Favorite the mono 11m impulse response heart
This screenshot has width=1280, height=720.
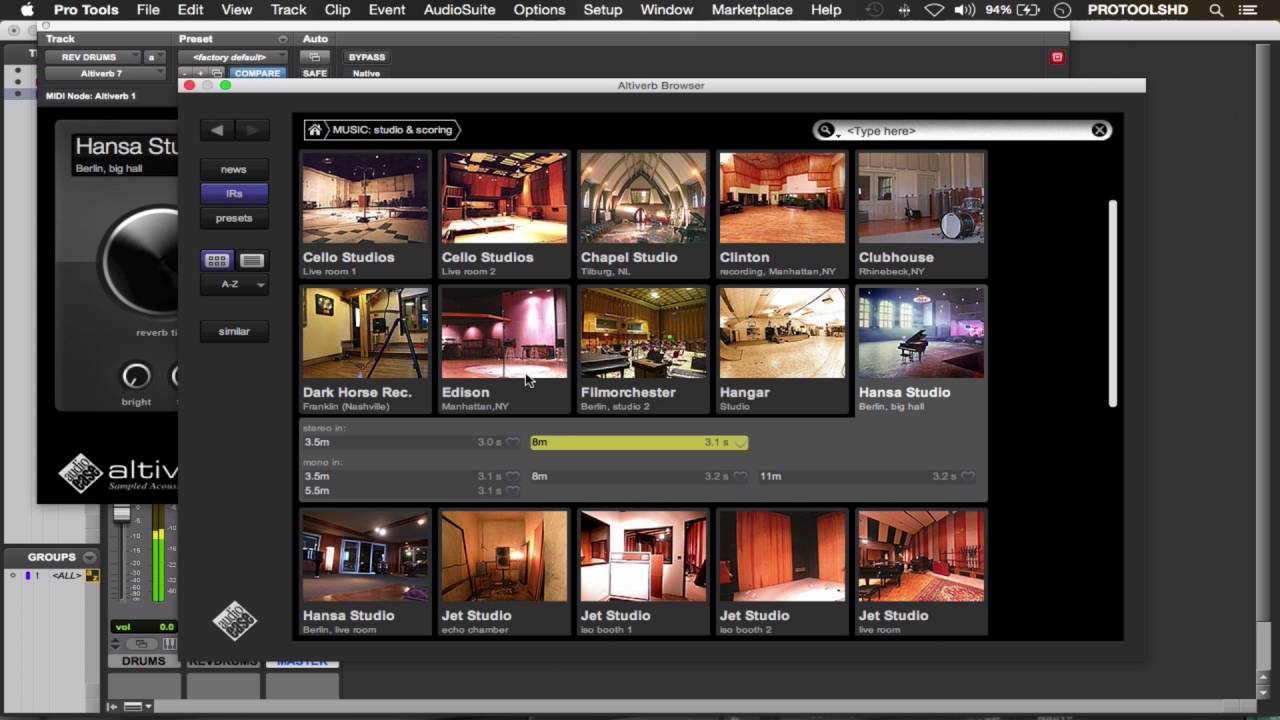[967, 477]
